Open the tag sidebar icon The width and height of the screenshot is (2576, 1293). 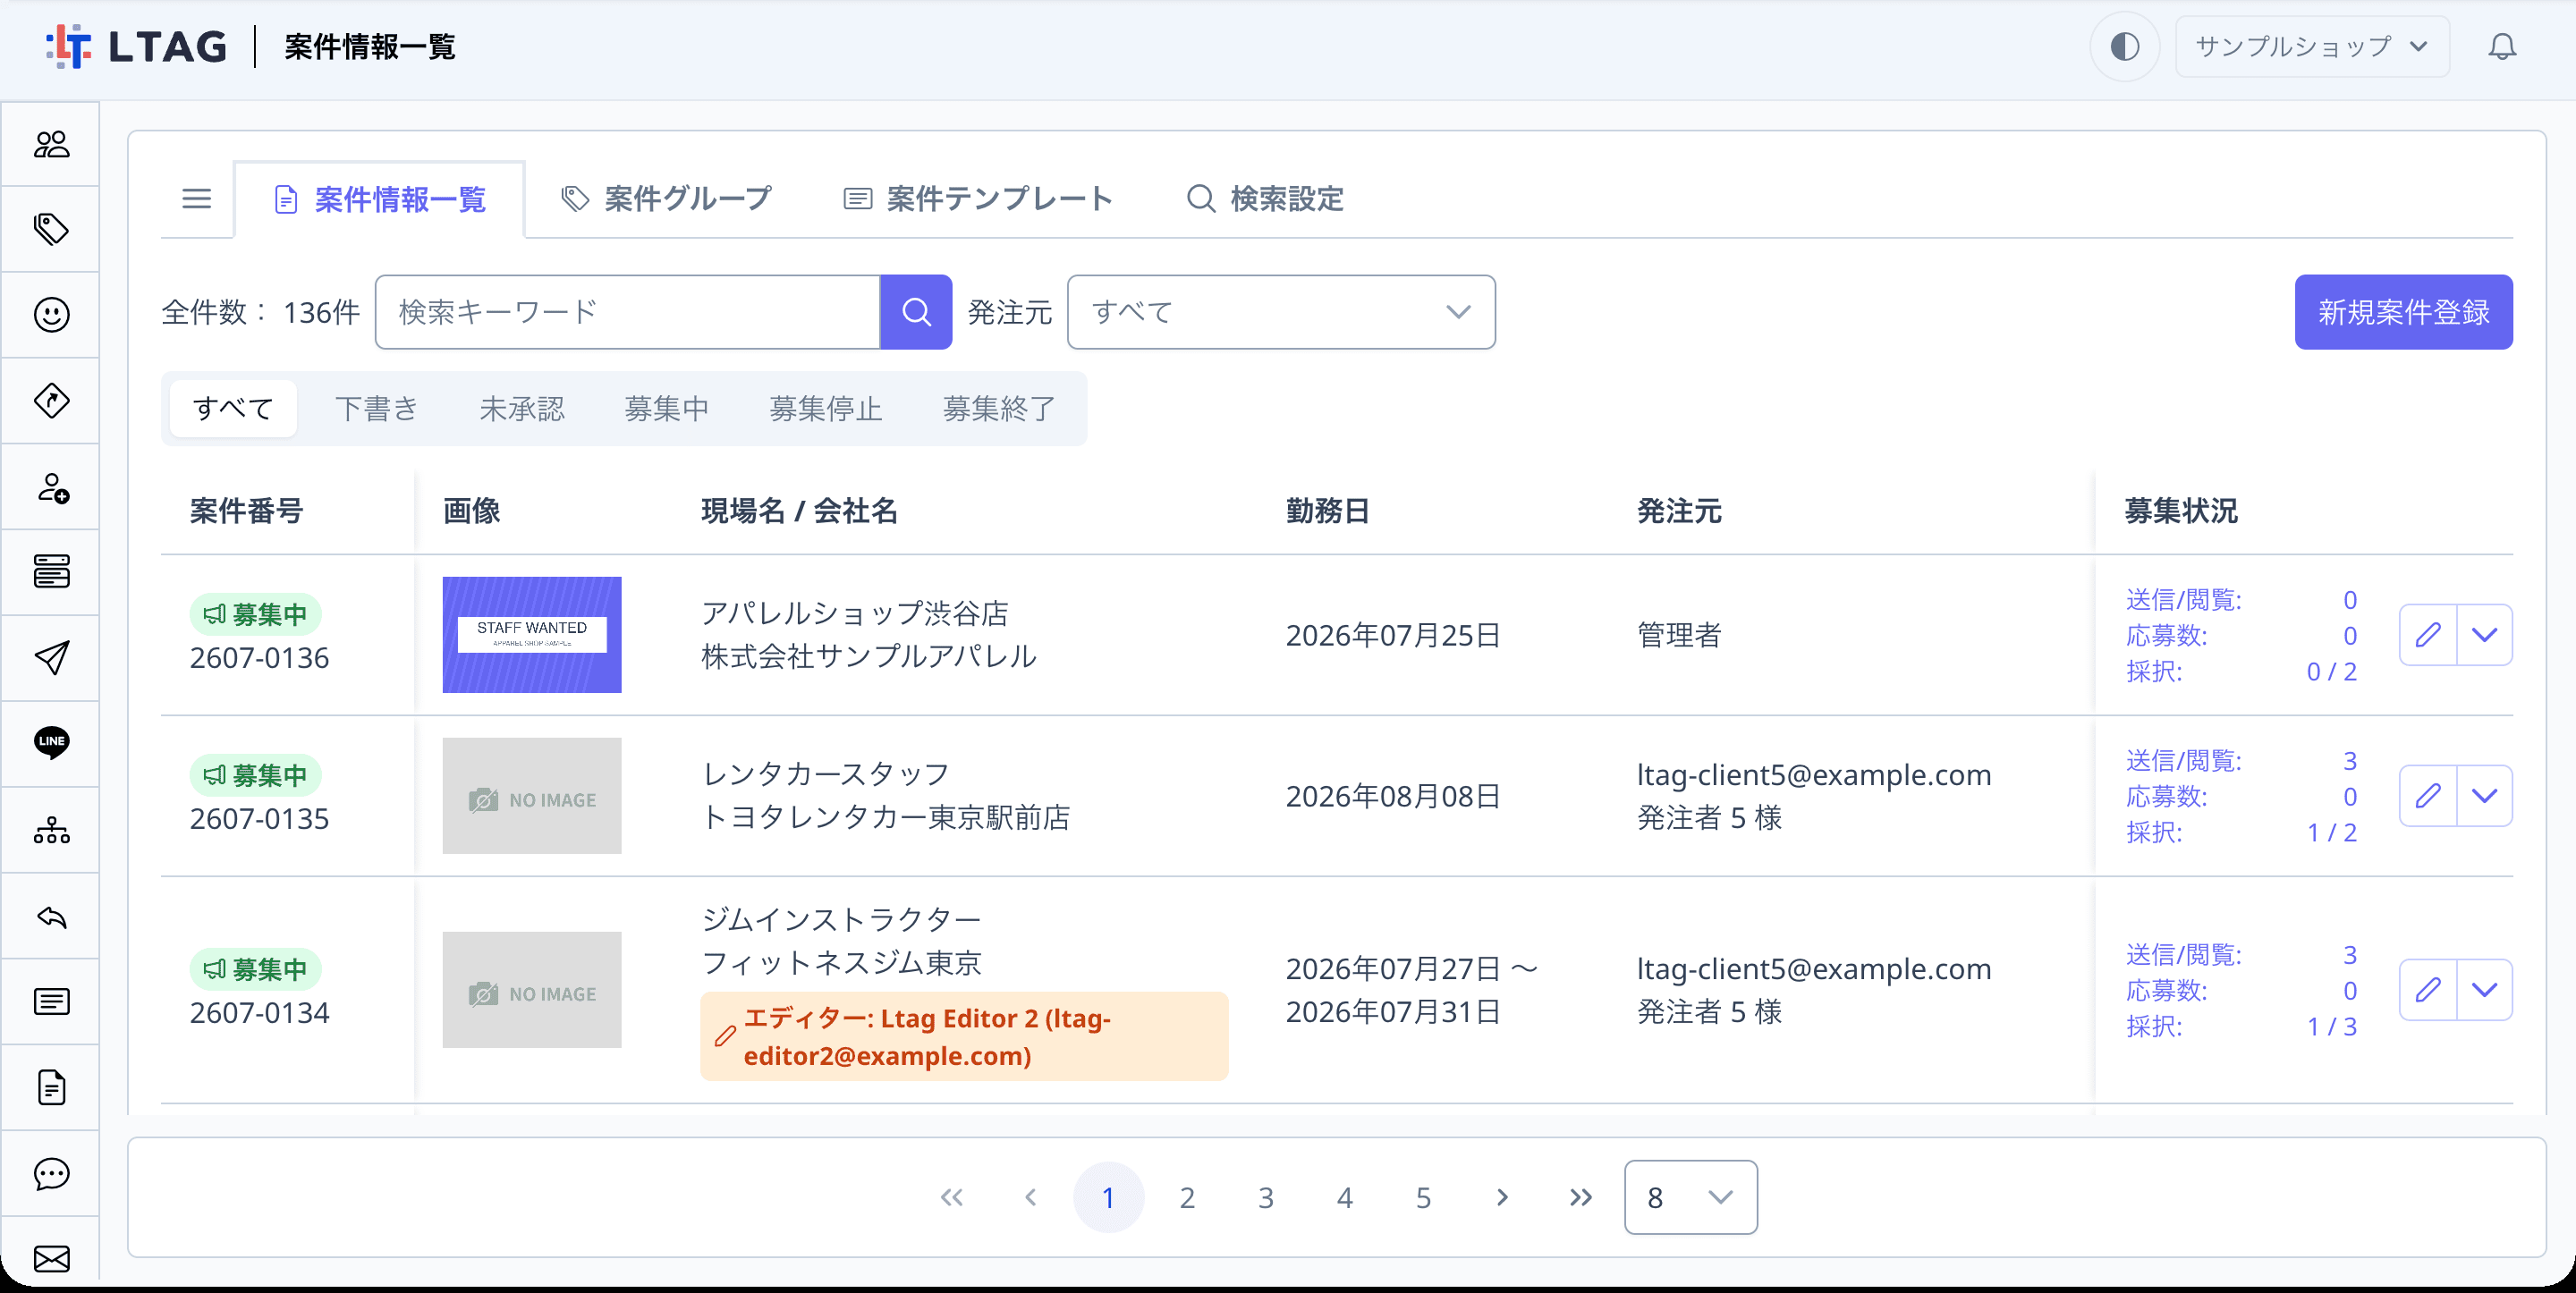51,230
